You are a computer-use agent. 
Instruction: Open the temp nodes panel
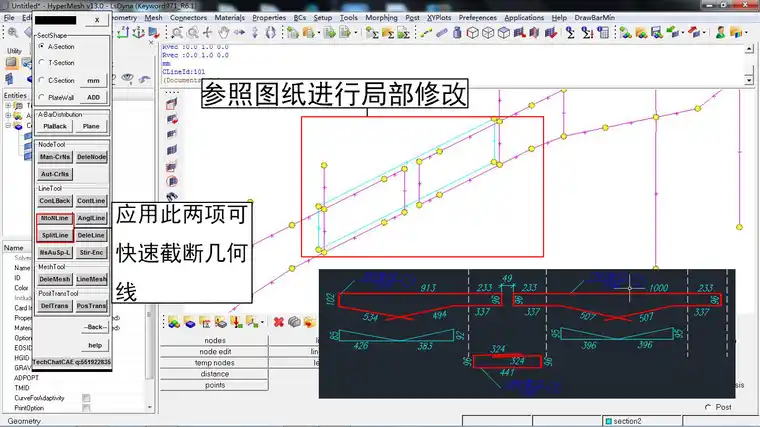[x=215, y=363]
